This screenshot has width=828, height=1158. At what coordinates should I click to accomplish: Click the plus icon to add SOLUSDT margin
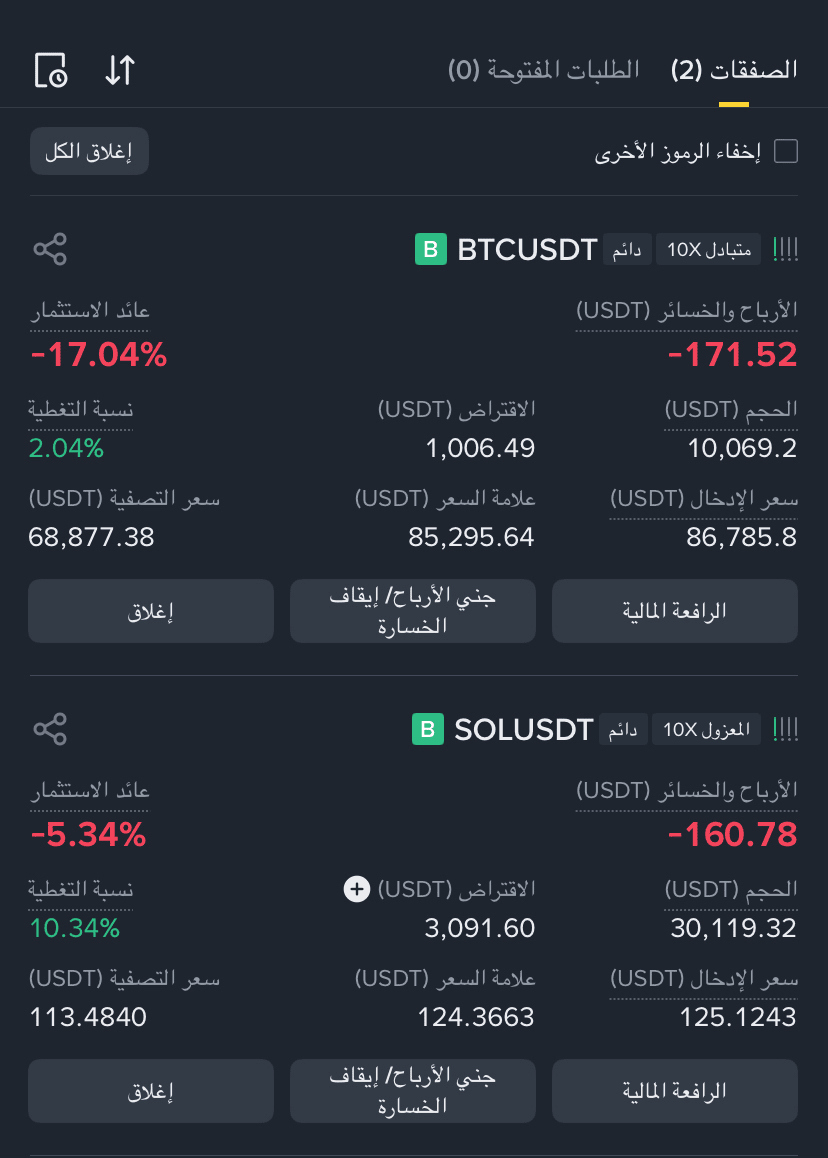point(357,888)
